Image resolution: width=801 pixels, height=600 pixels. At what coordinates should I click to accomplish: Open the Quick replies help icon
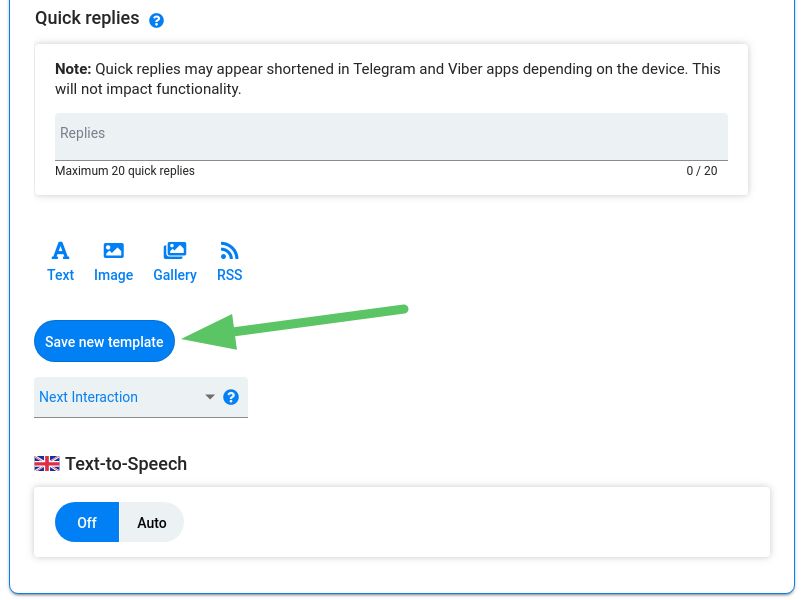156,20
